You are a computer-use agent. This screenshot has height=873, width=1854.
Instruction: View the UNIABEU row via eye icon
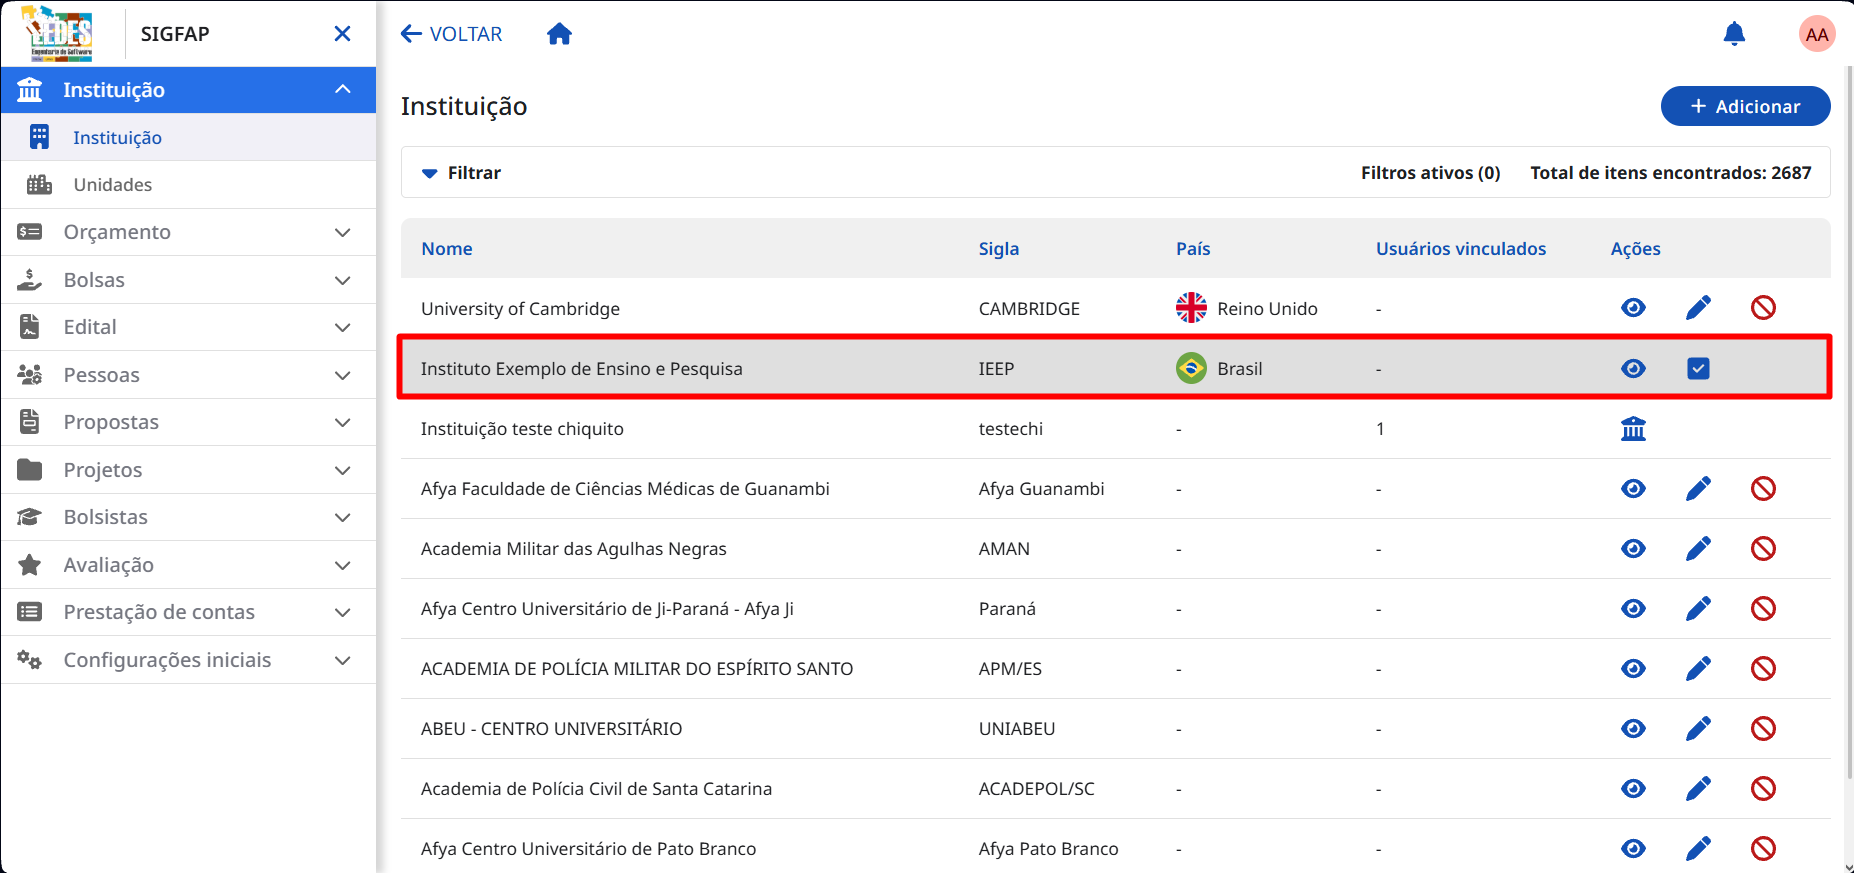tap(1633, 729)
